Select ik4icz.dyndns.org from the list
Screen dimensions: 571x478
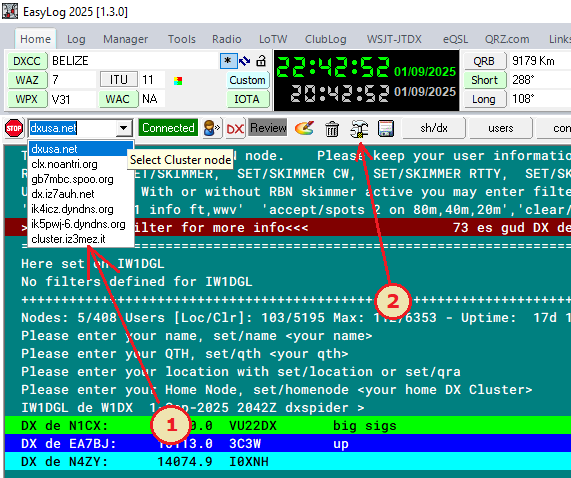coord(80,209)
